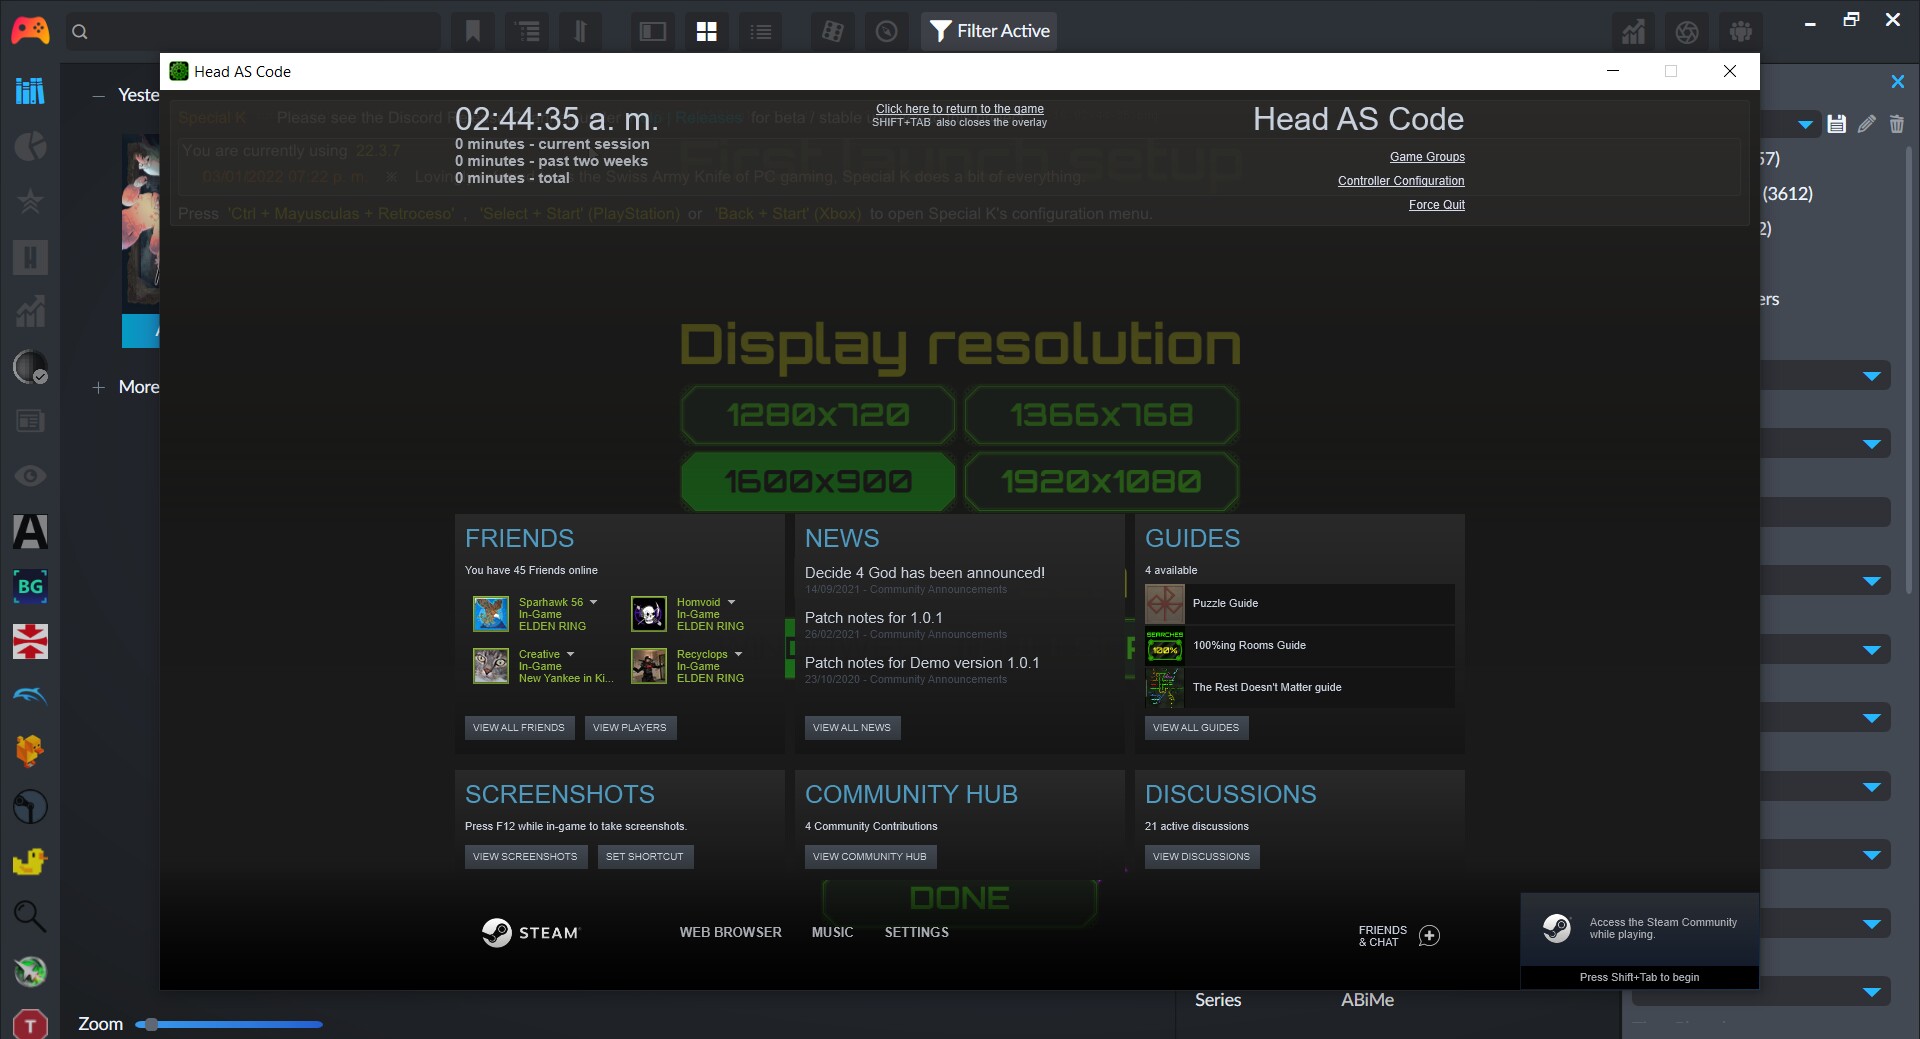Open SETTINGS in the Steam overlay
This screenshot has width=1920, height=1039.
point(917,932)
